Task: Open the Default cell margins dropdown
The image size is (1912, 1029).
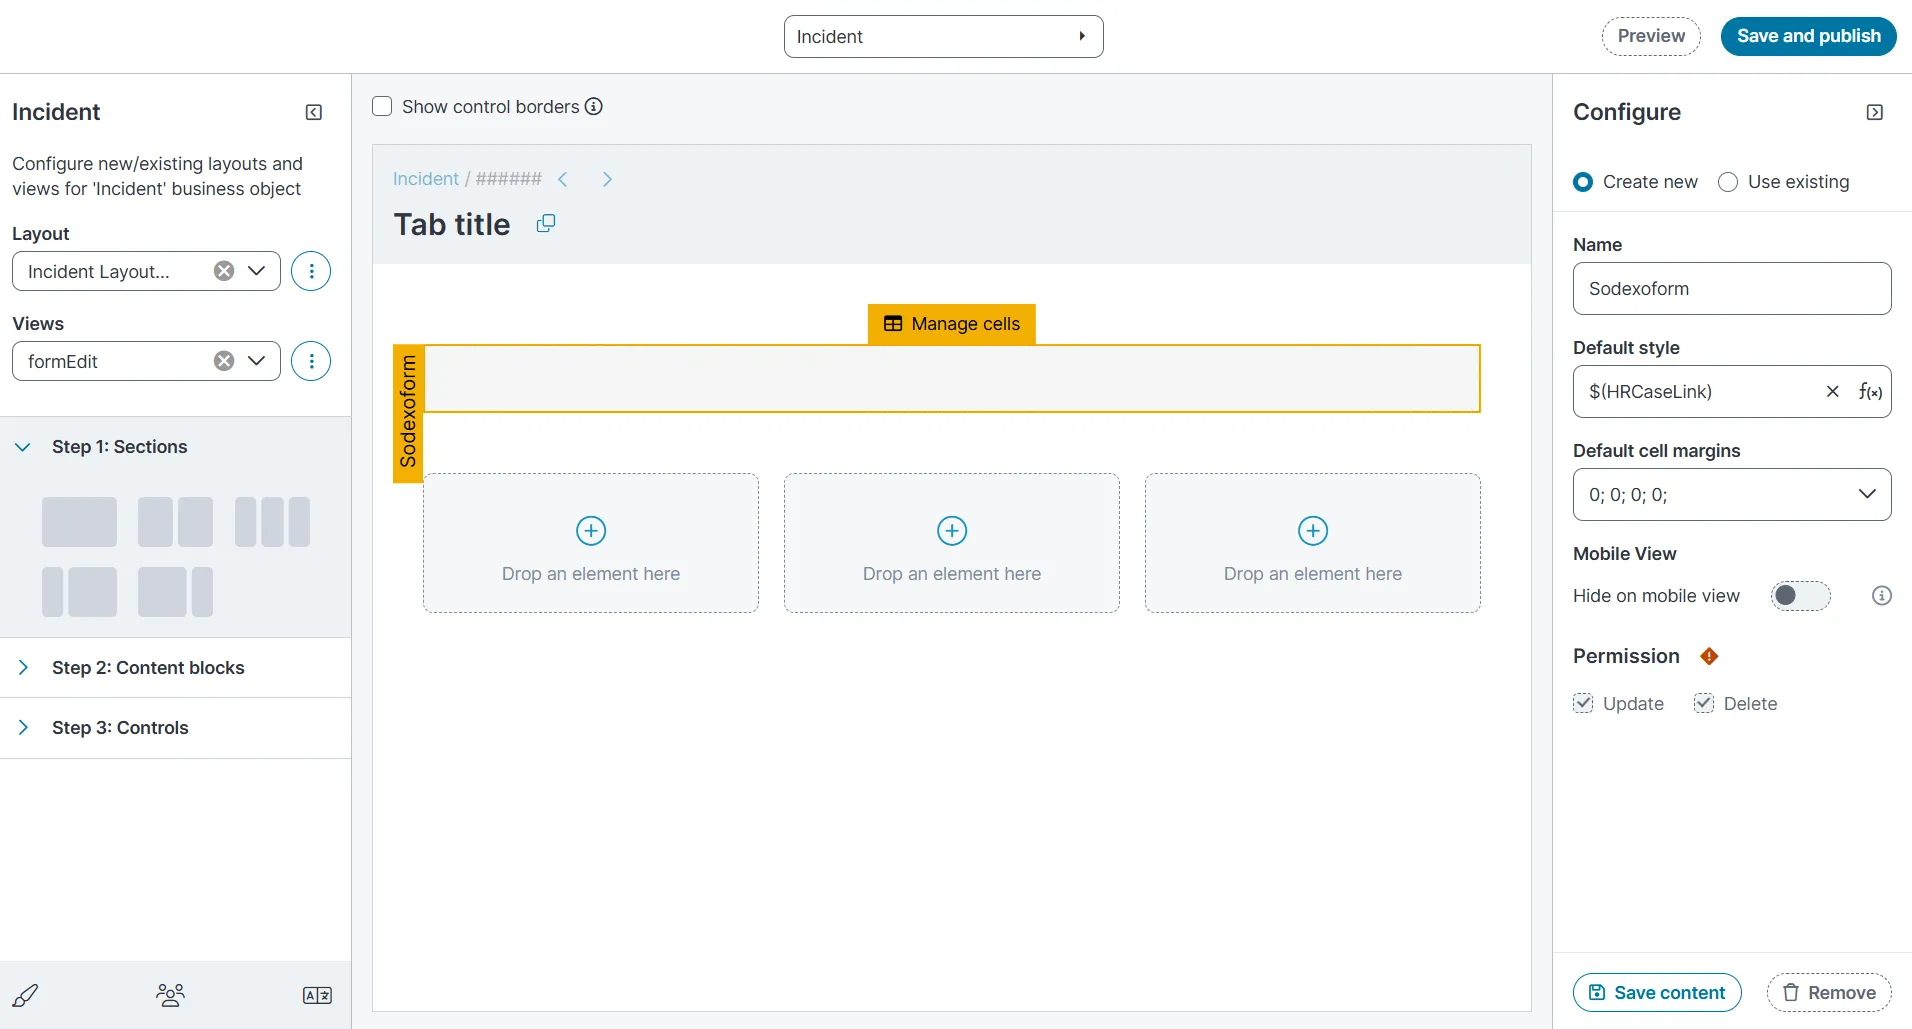Action: pyautogui.click(x=1732, y=494)
